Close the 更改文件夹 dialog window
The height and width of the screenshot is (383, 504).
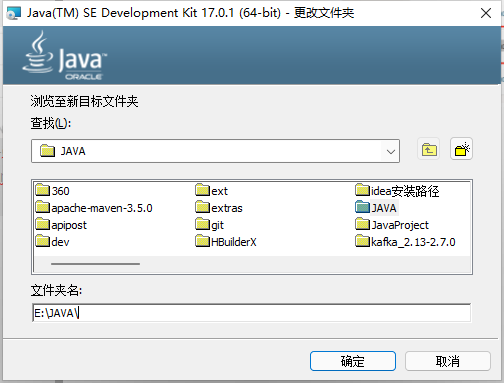click(x=486, y=13)
